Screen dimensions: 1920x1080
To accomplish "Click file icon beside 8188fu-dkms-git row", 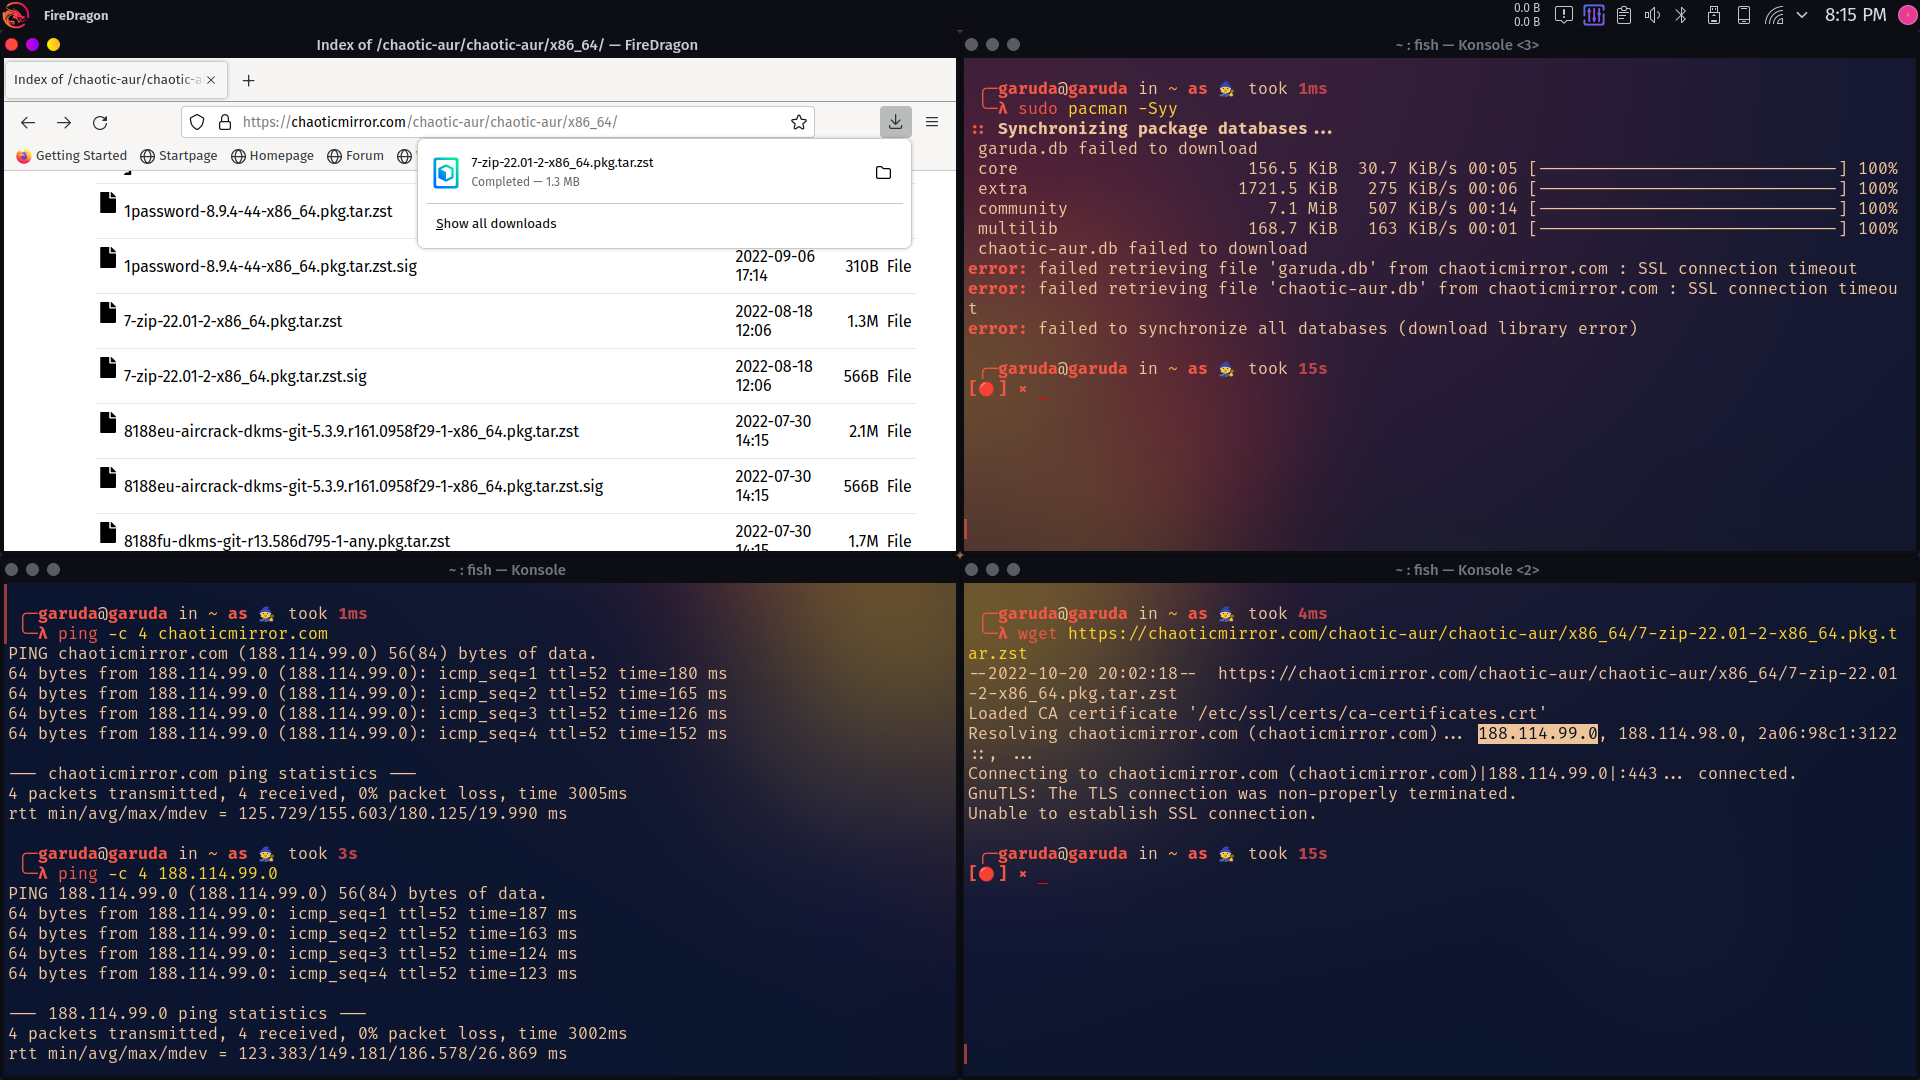I will pos(108,533).
